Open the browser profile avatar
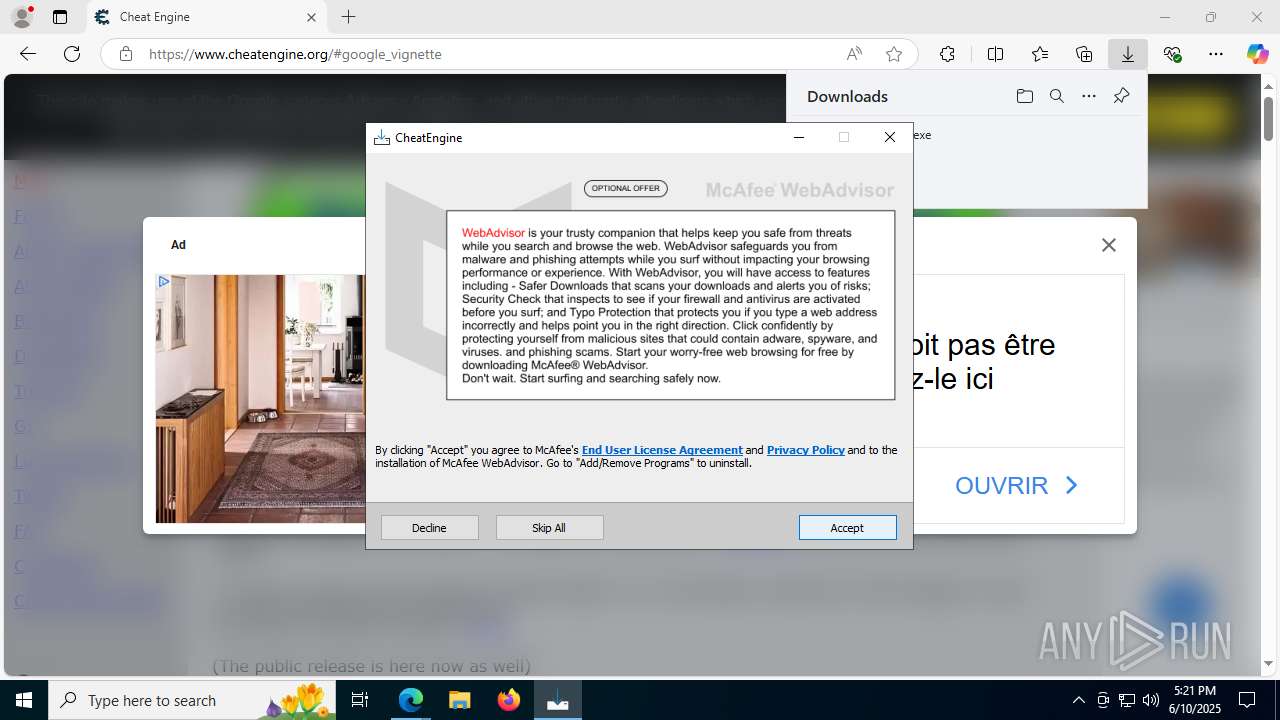 click(x=21, y=17)
